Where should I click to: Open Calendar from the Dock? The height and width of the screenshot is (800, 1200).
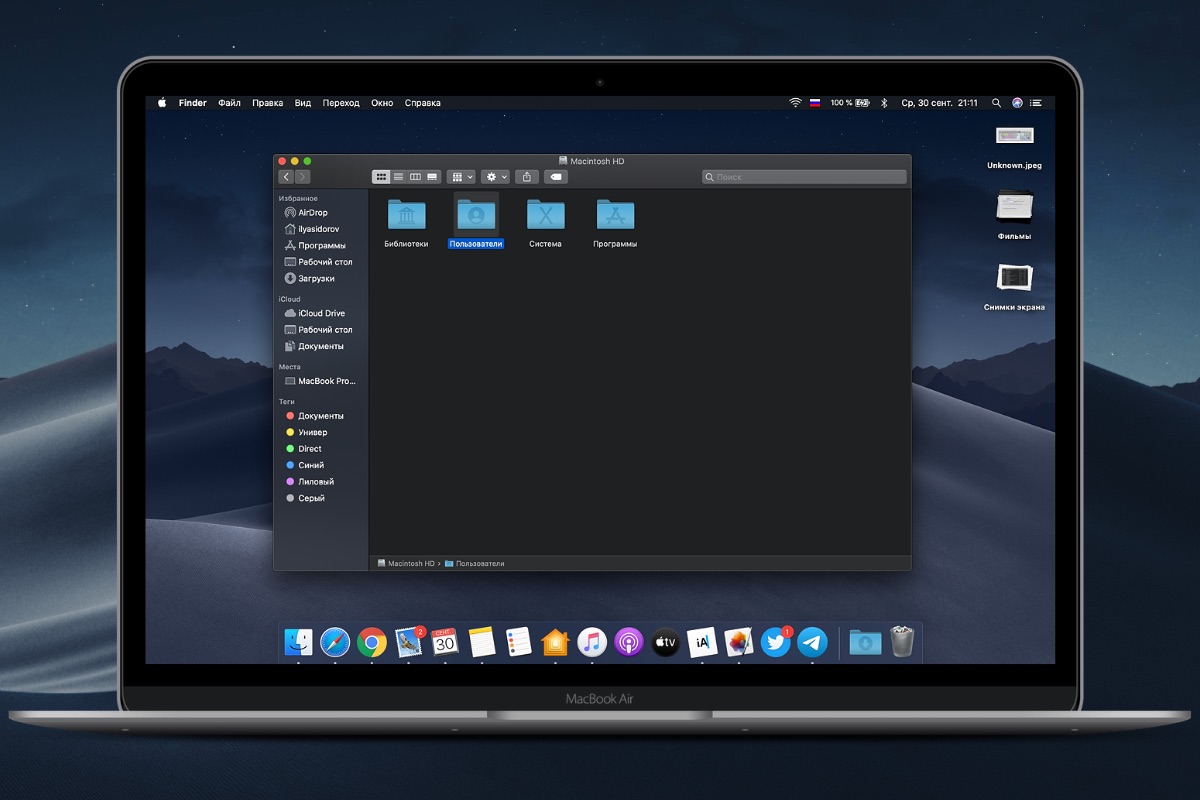pyautogui.click(x=445, y=642)
